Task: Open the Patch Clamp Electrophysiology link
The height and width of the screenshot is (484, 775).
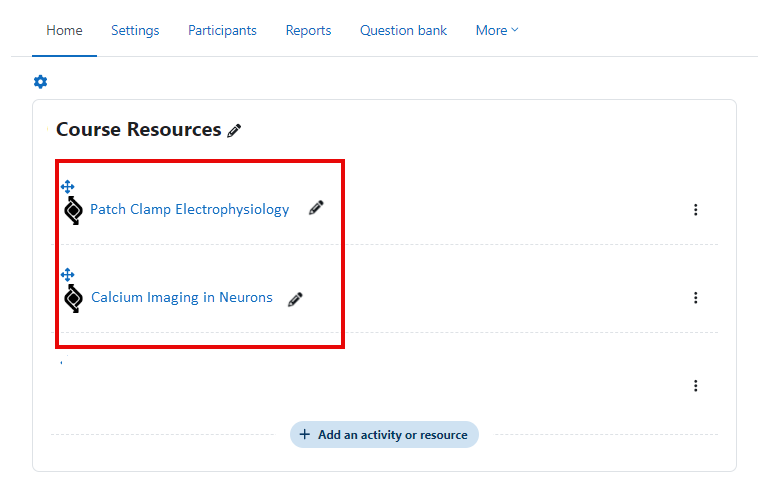Action: pyautogui.click(x=189, y=210)
